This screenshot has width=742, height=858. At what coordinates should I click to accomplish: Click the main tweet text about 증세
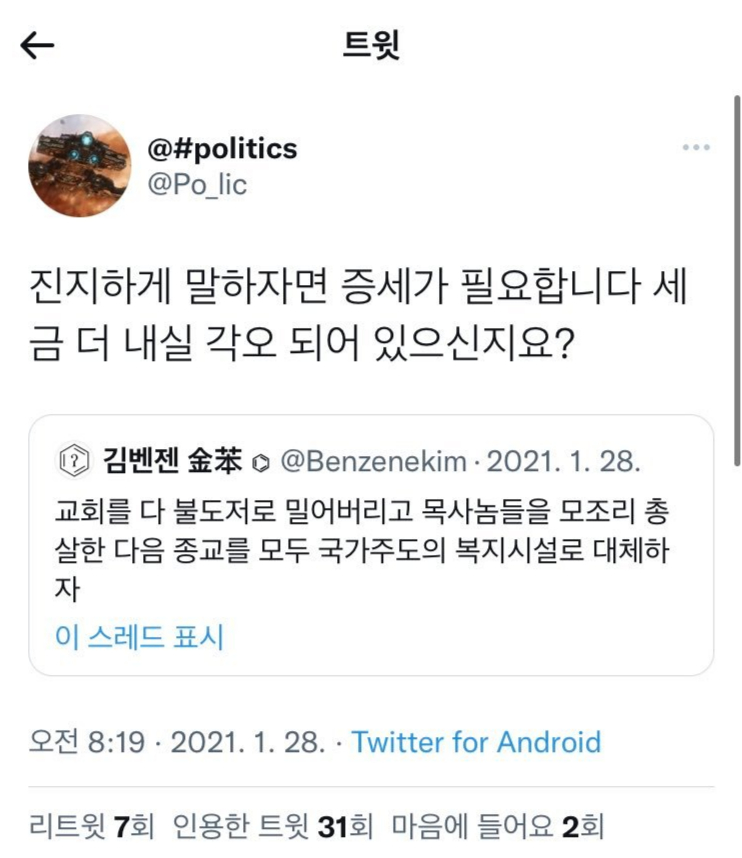(360, 320)
